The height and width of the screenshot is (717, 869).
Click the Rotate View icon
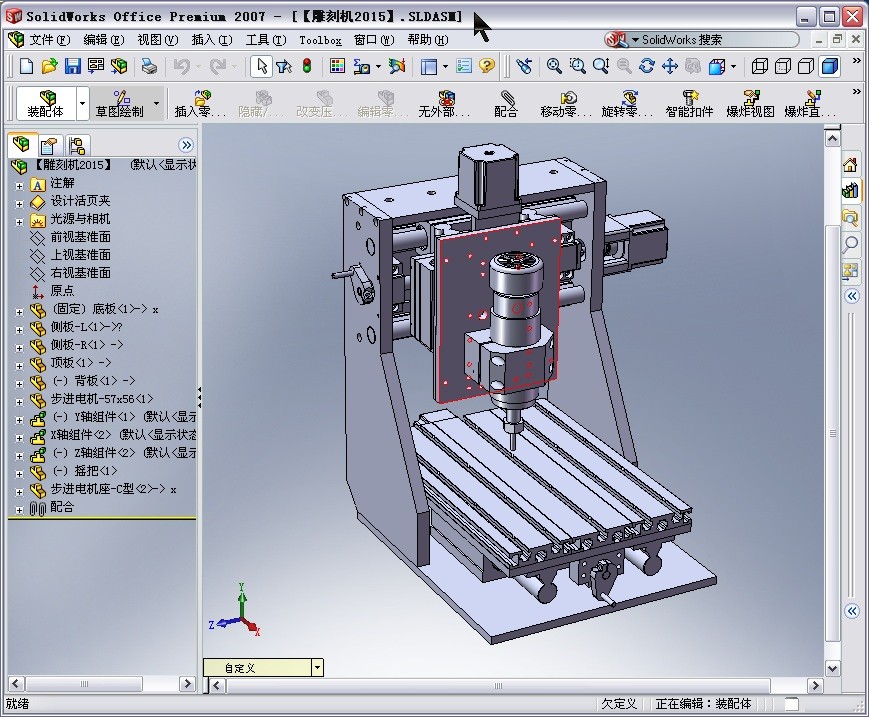click(x=647, y=66)
